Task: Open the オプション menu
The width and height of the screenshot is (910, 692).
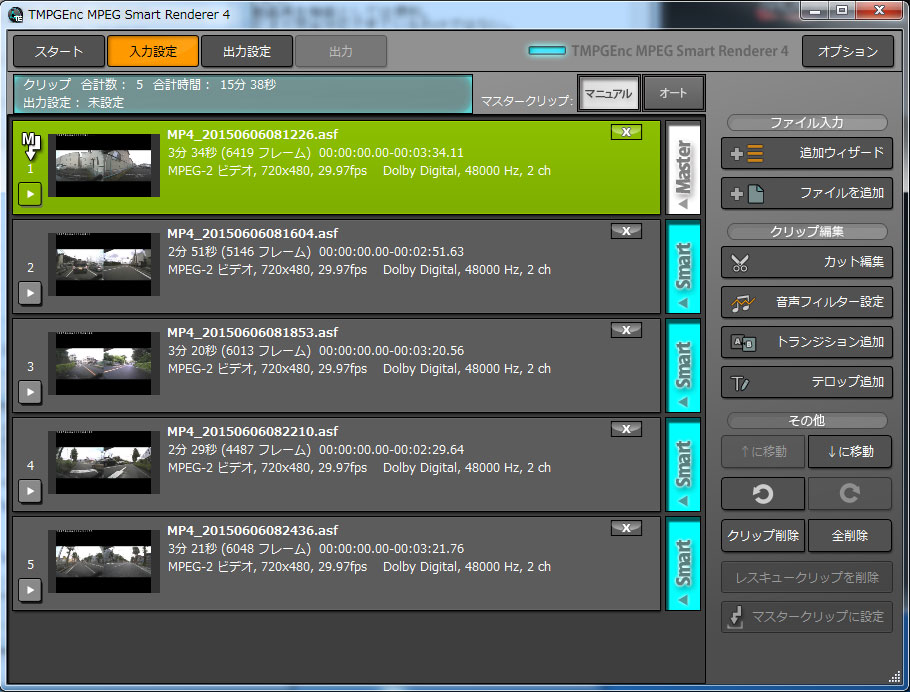Action: click(x=848, y=51)
